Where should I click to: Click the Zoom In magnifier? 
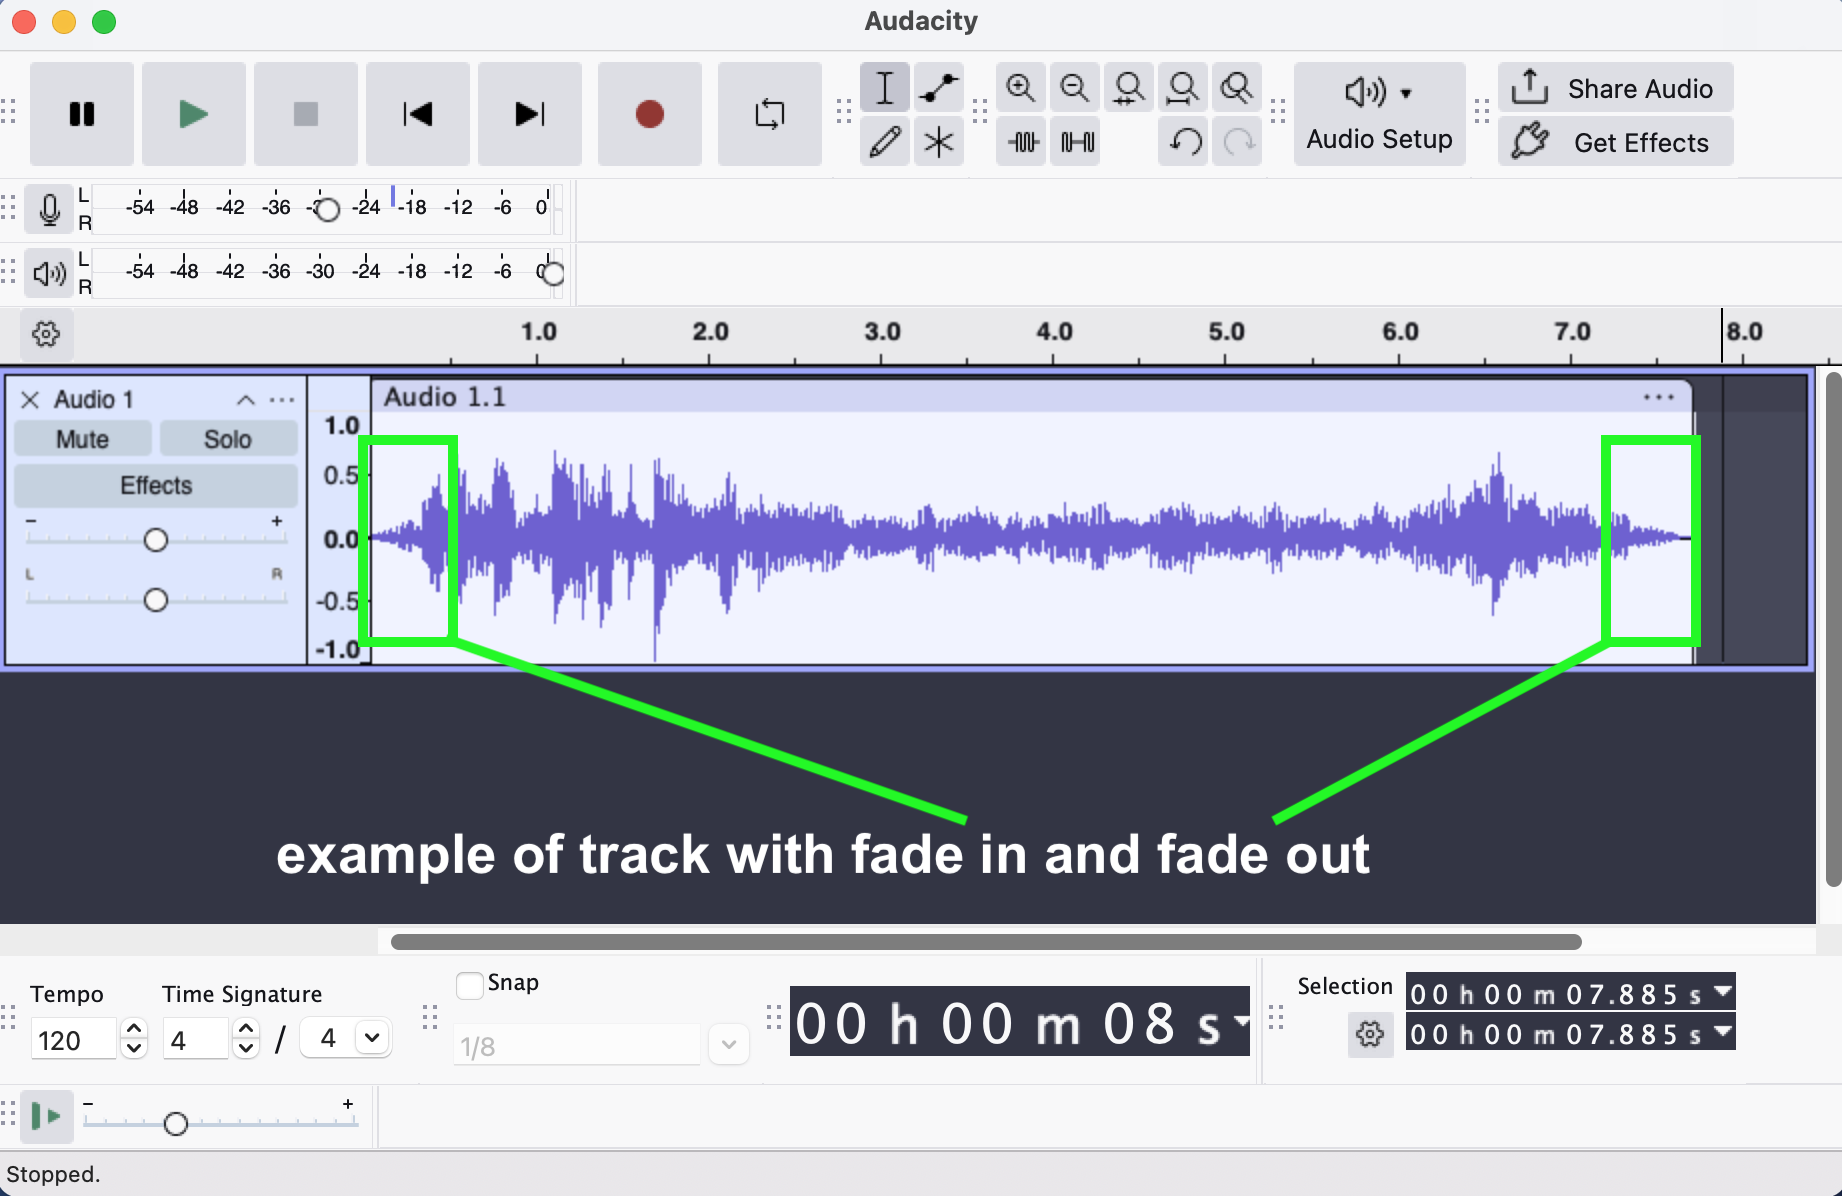[1021, 88]
